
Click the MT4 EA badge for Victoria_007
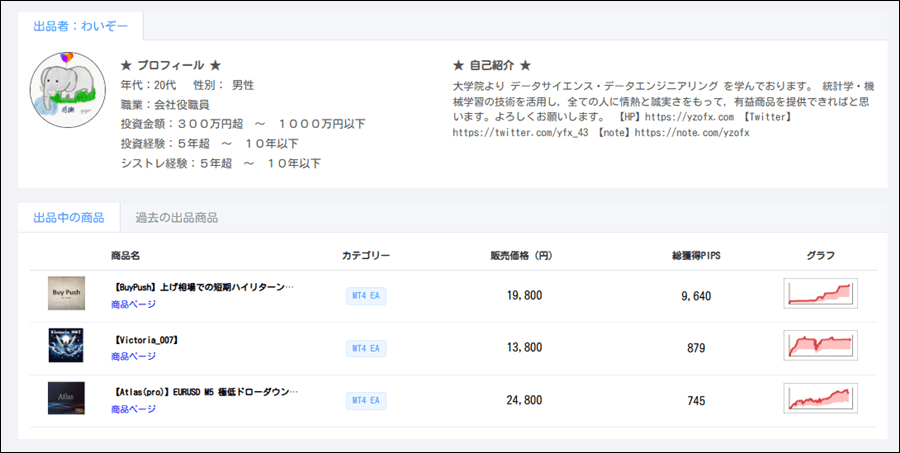pyautogui.click(x=366, y=348)
